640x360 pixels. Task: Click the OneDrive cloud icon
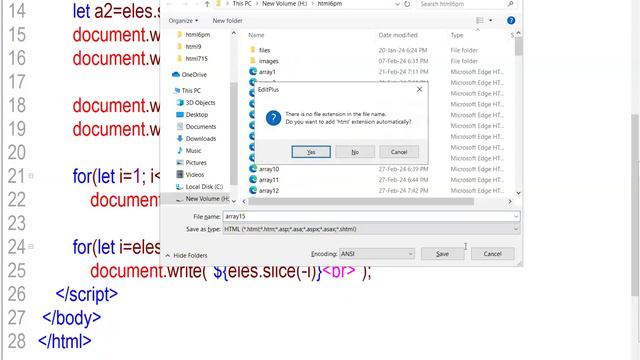pyautogui.click(x=176, y=74)
